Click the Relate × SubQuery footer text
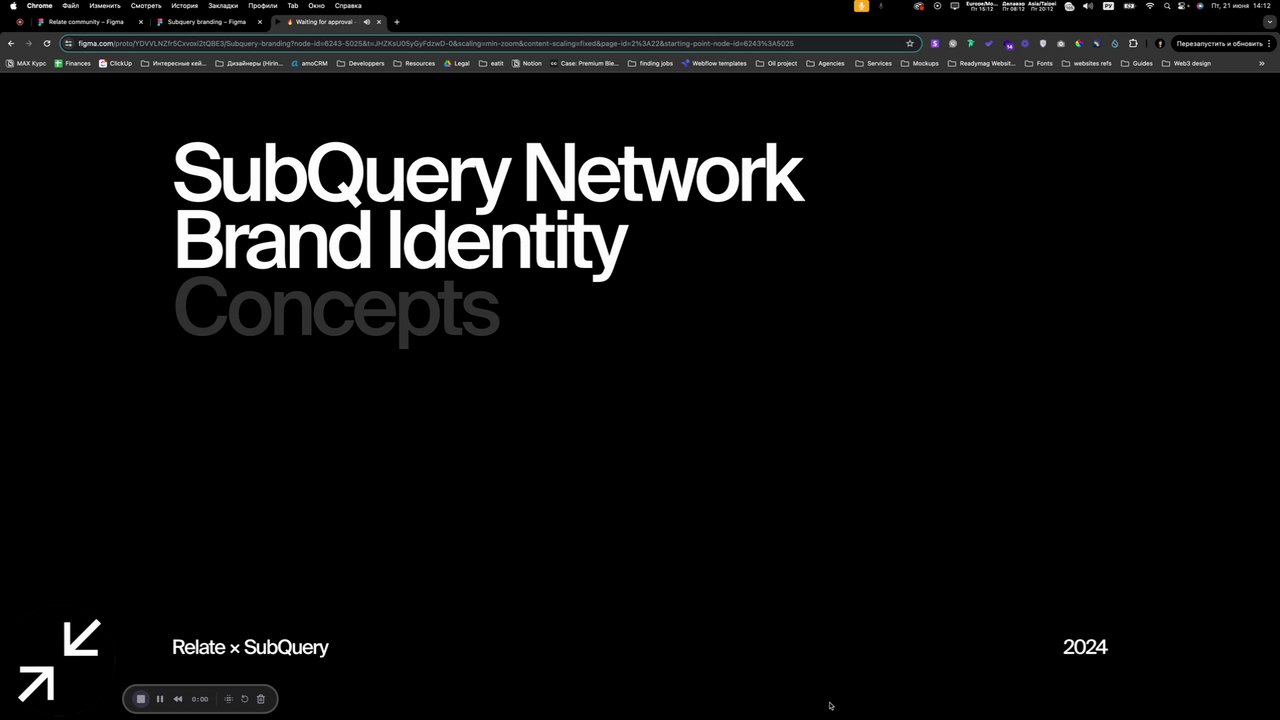This screenshot has width=1280, height=720. [250, 647]
